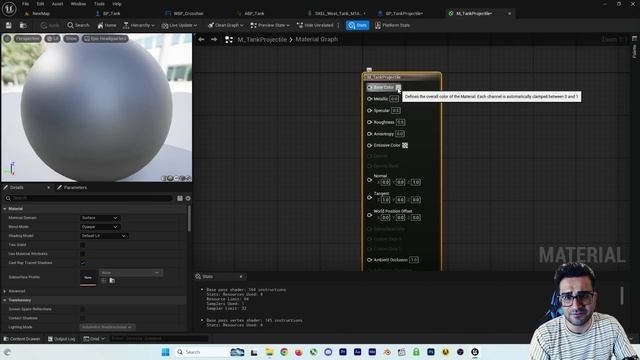Open the File menu
The height and width of the screenshot is (360, 640).
25,4
